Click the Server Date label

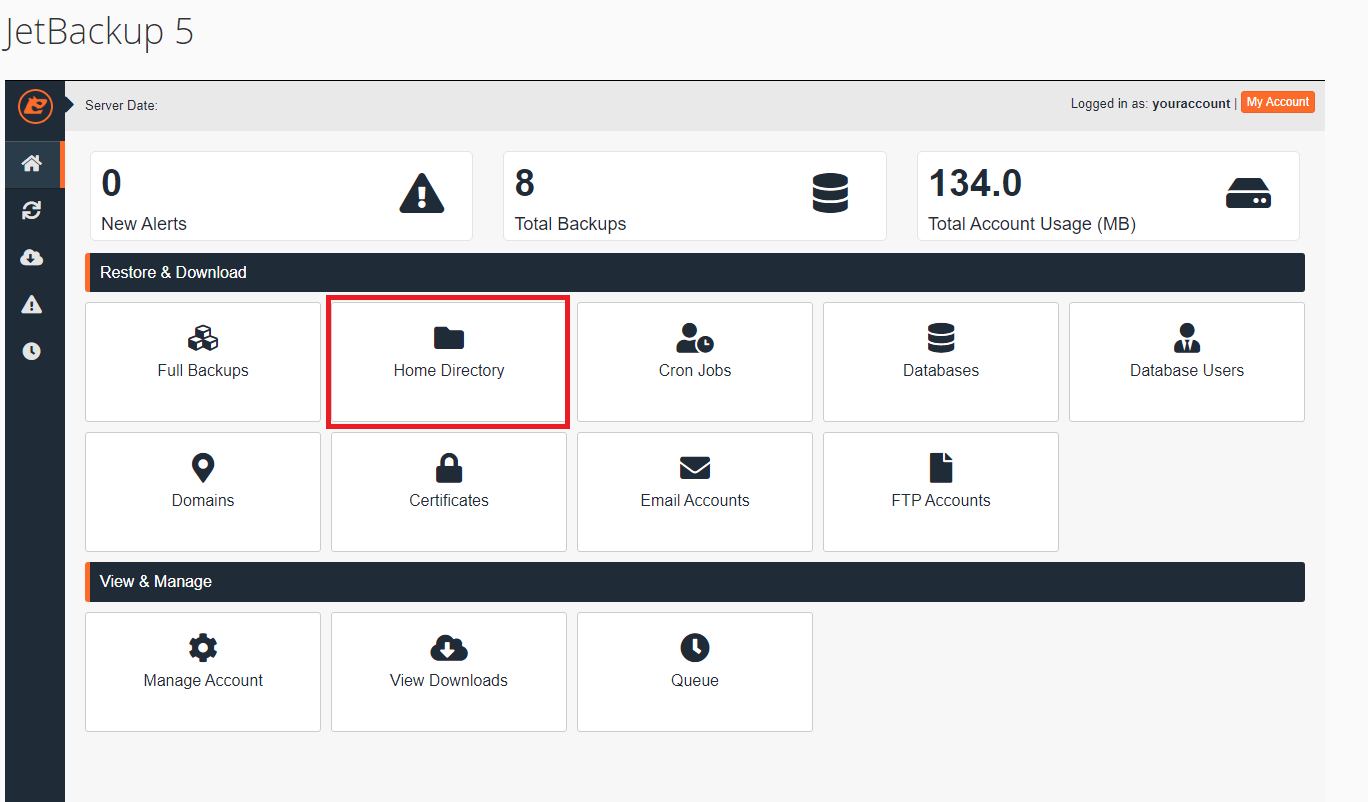pyautogui.click(x=121, y=105)
